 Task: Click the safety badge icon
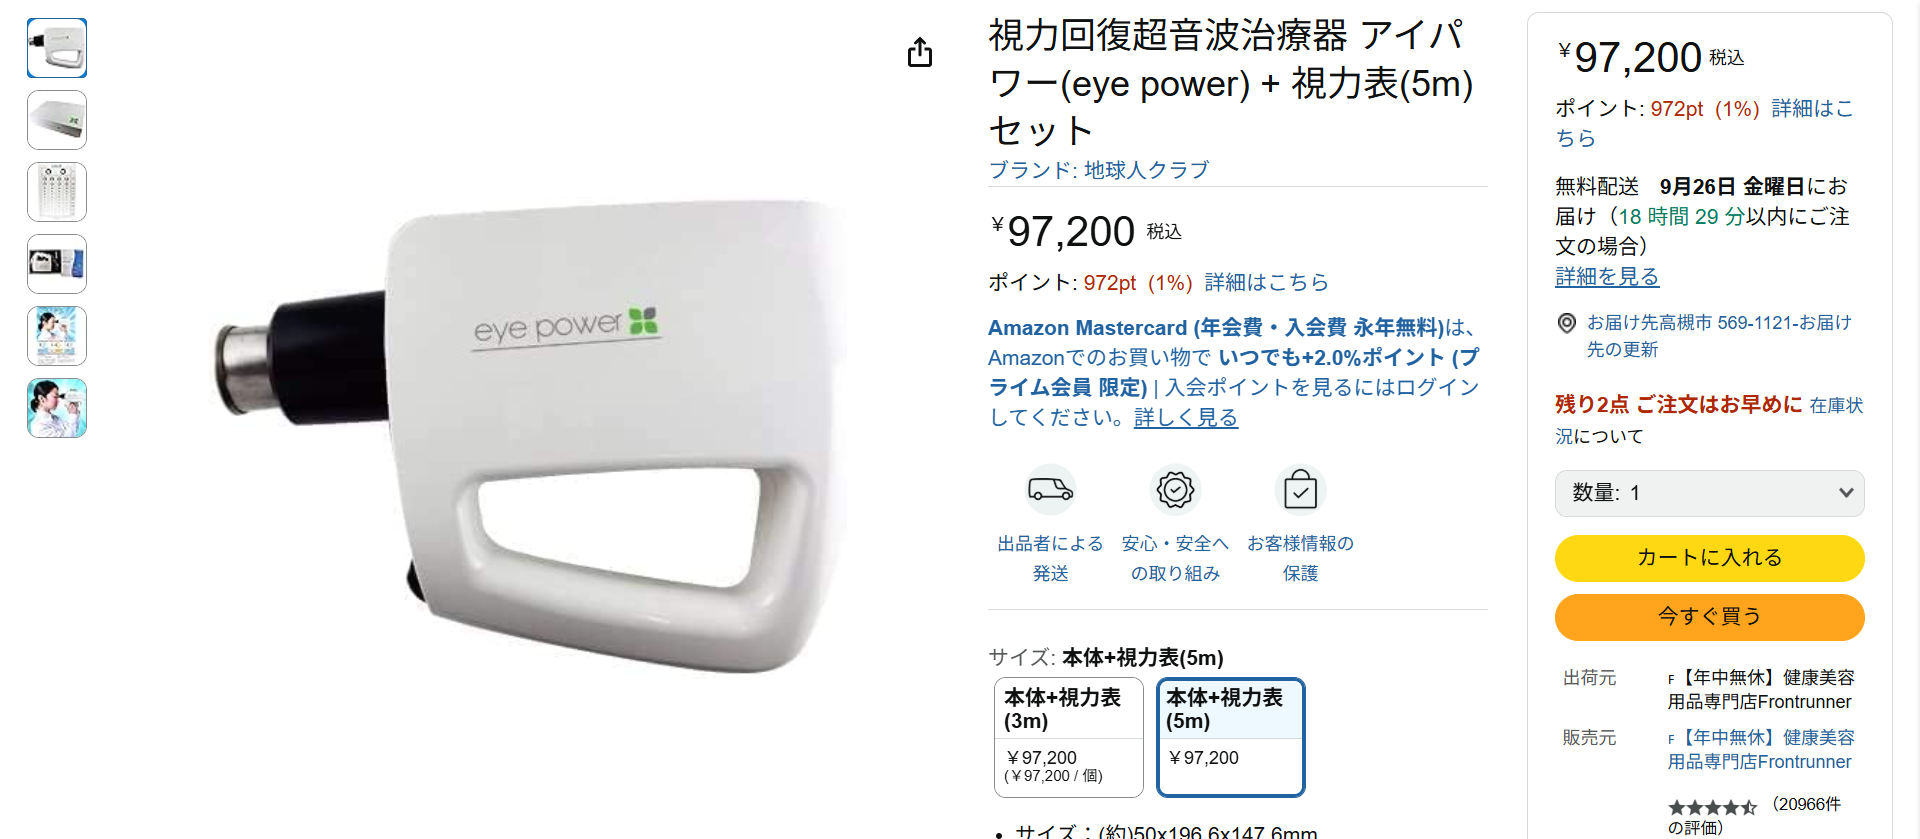pos(1175,490)
